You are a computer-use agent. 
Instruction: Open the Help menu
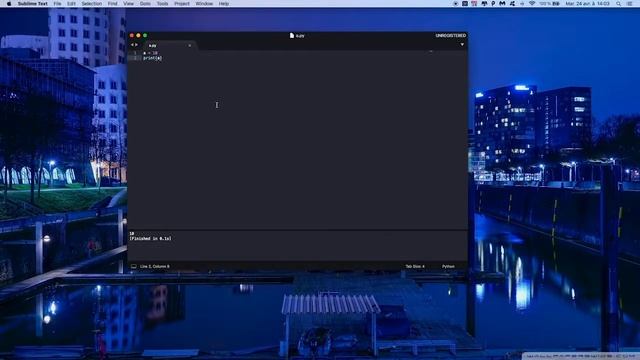click(x=224, y=3)
